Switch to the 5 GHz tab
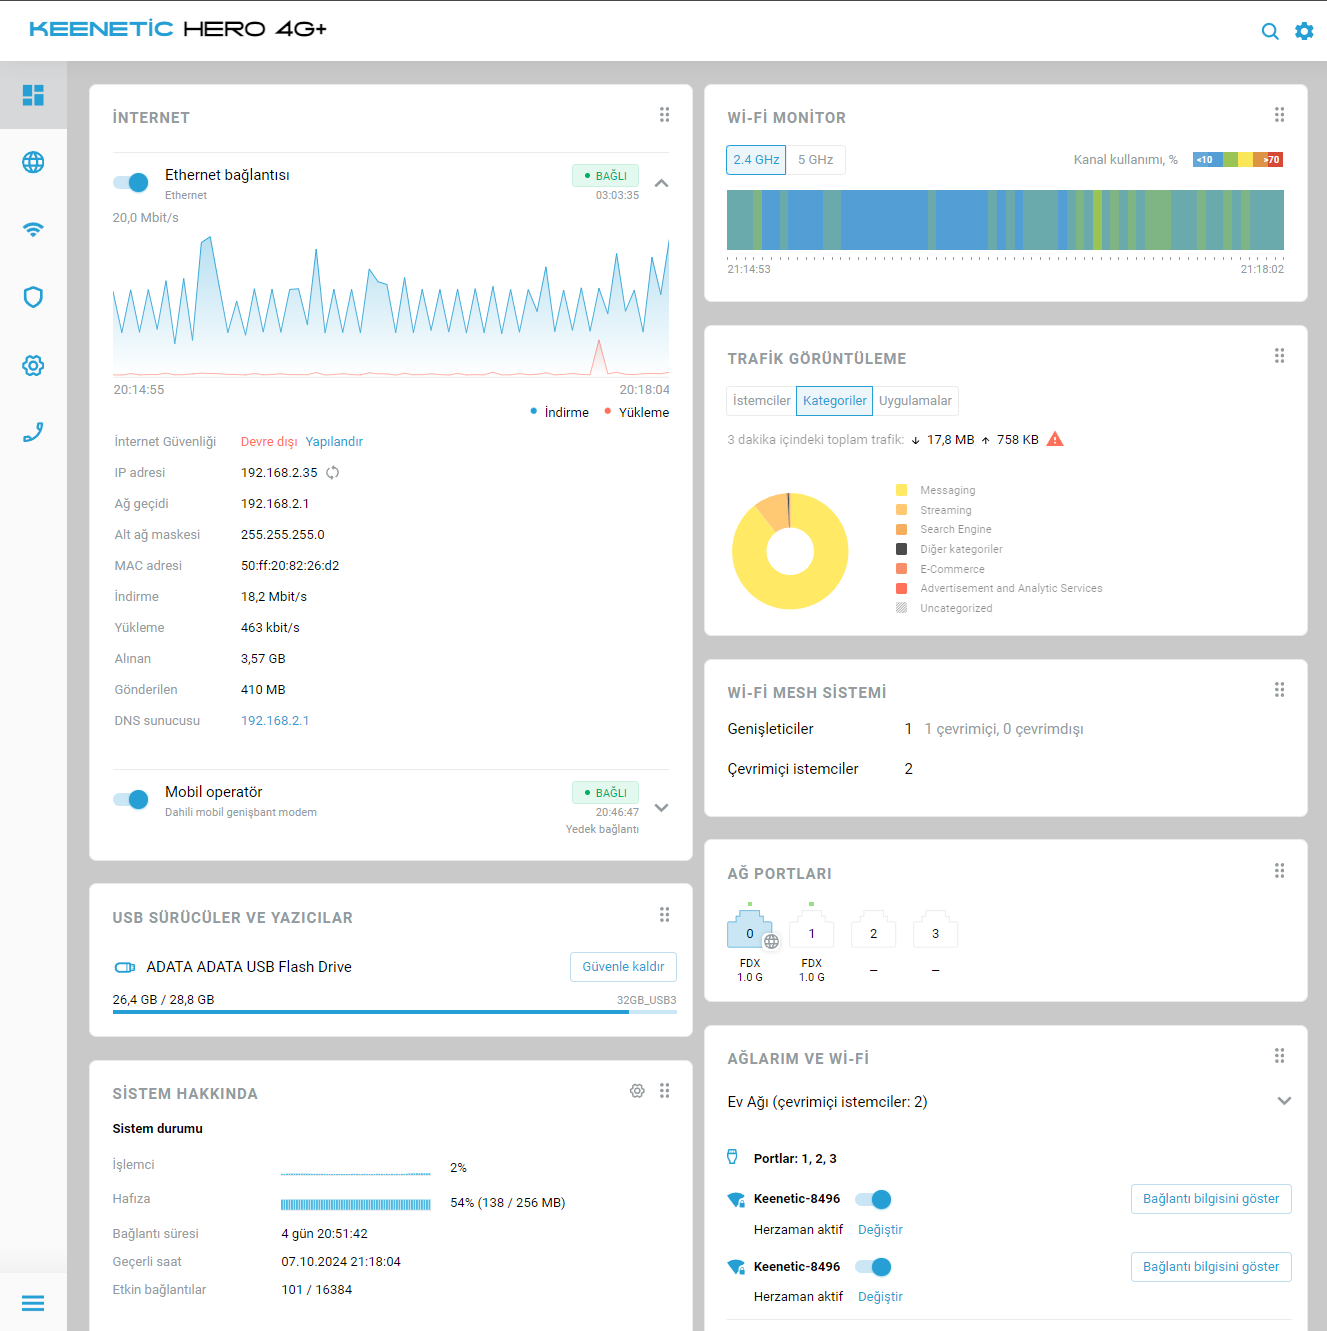The width and height of the screenshot is (1327, 1331). click(x=815, y=160)
